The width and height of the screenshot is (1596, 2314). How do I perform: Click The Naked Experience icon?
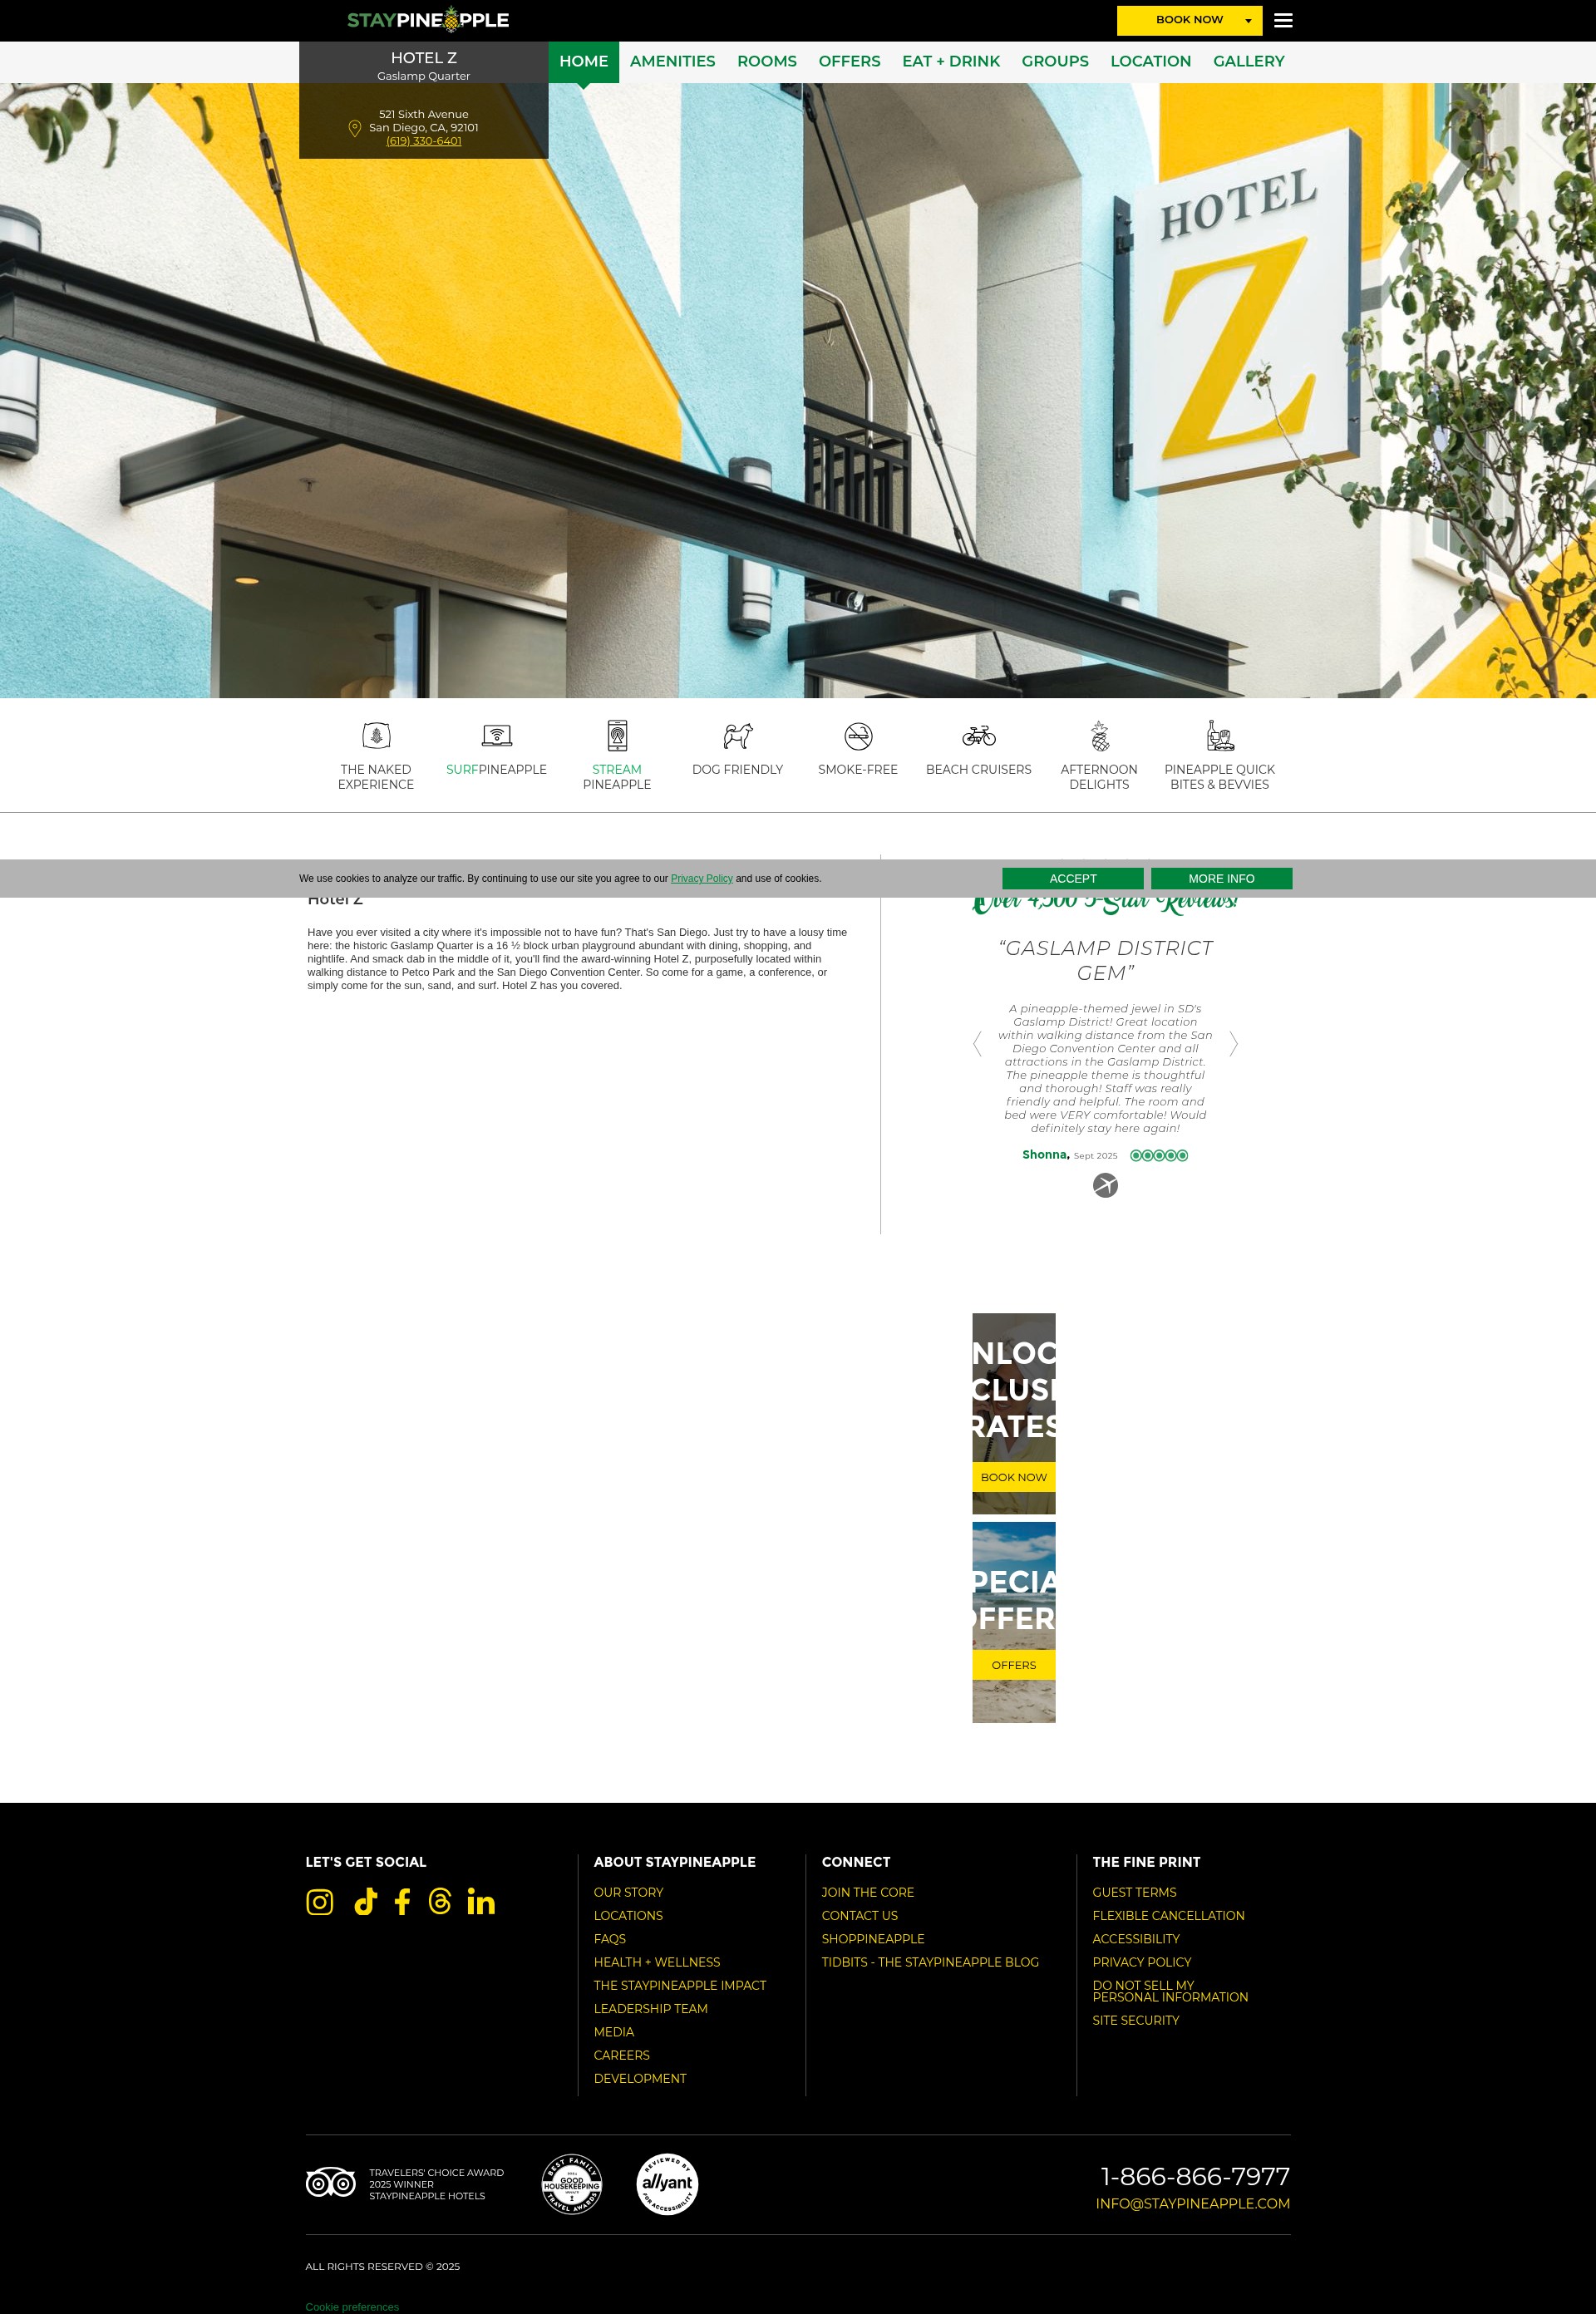[376, 736]
